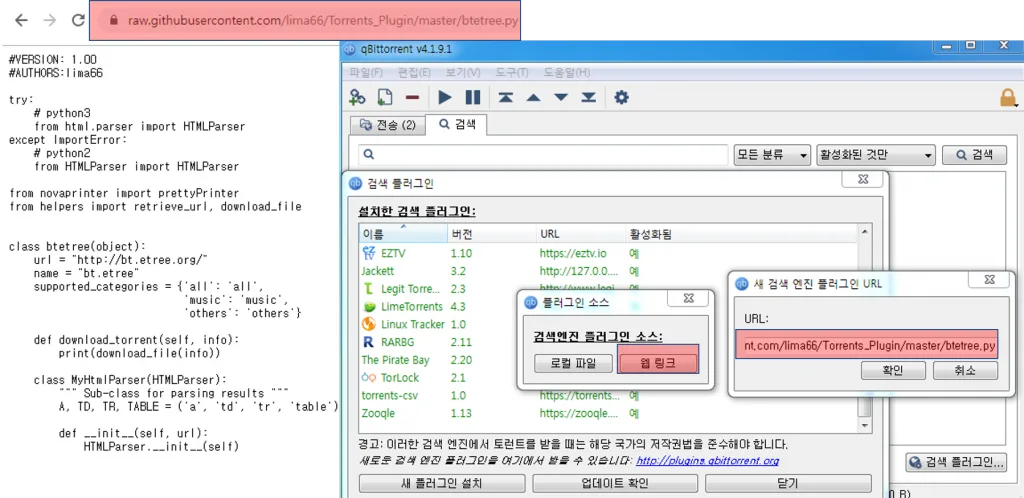Screen dimensions: 1024x498
Task: Open the plugins.qbittorrent.org link
Action: [707, 461]
